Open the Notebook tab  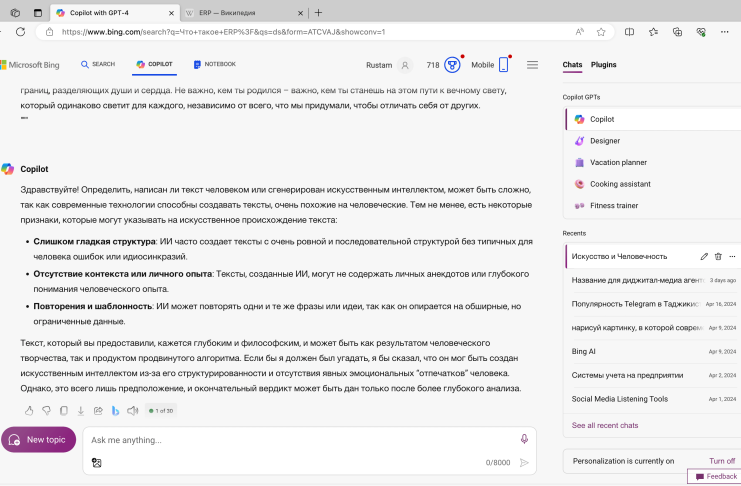coord(215,64)
